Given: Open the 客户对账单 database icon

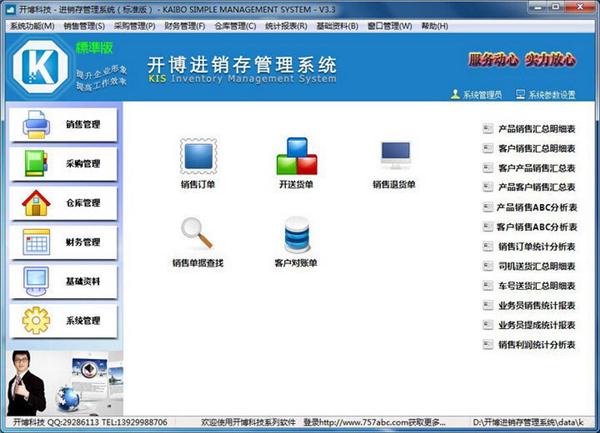Looking at the screenshot, I should tap(297, 234).
